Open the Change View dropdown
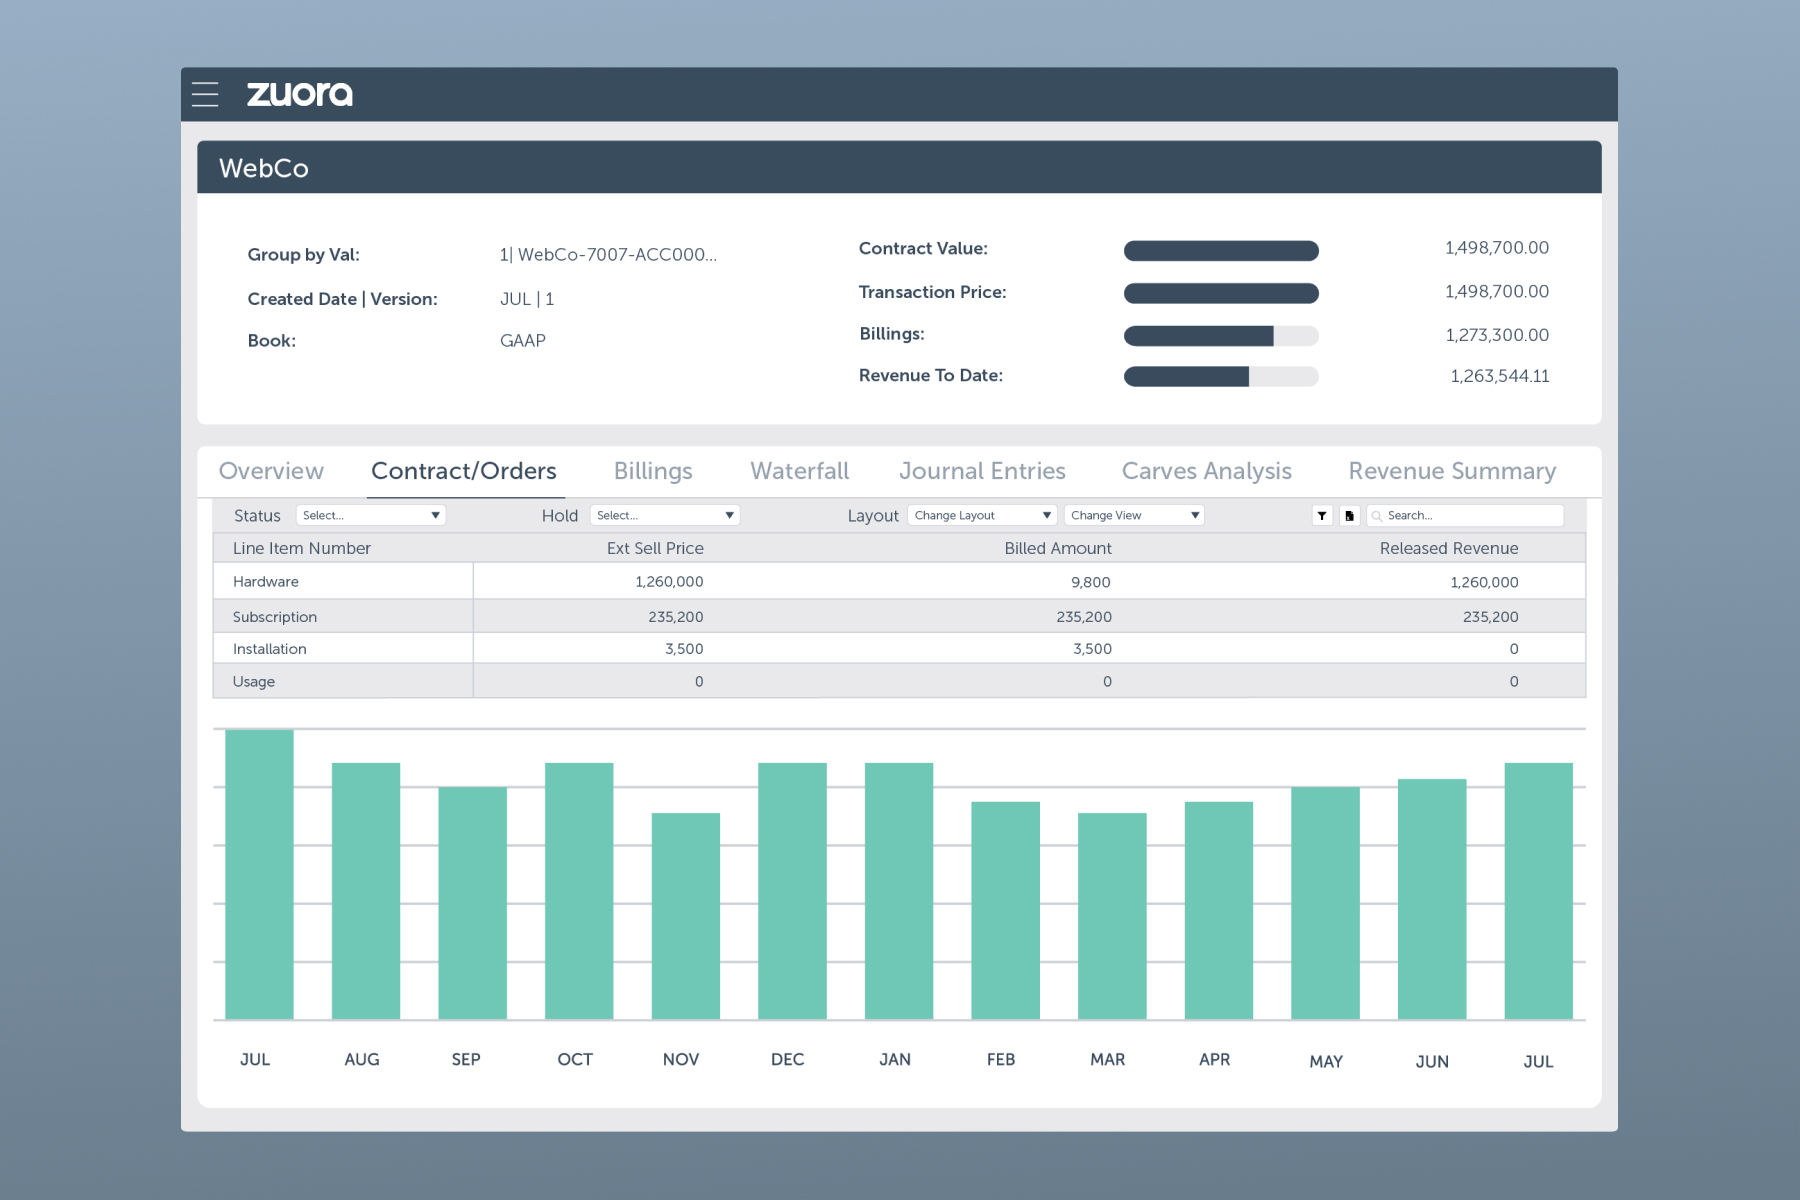Image resolution: width=1800 pixels, height=1200 pixels. click(x=1134, y=515)
